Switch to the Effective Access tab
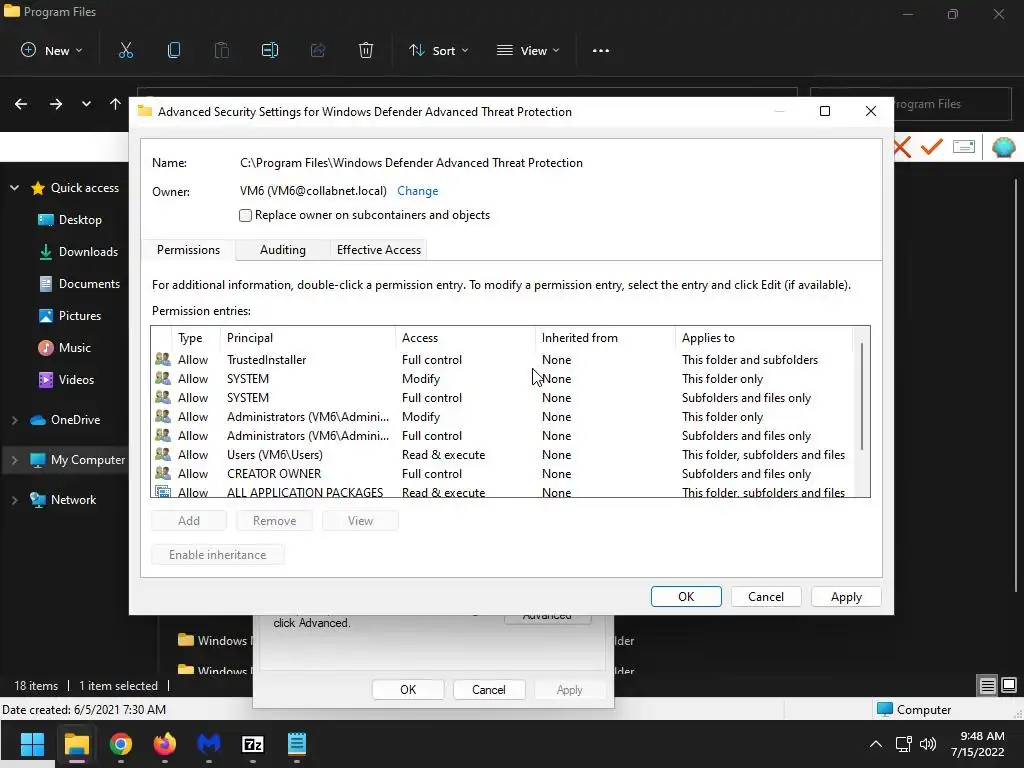Image resolution: width=1024 pixels, height=768 pixels. pos(379,250)
